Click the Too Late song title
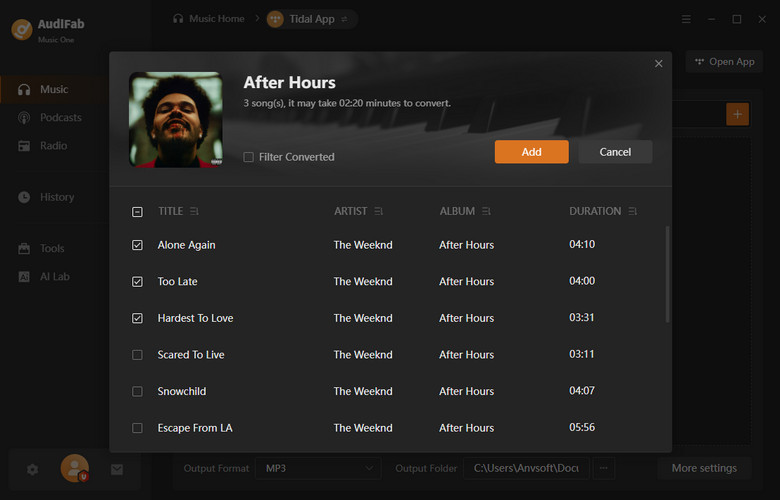The image size is (780, 500). point(178,282)
